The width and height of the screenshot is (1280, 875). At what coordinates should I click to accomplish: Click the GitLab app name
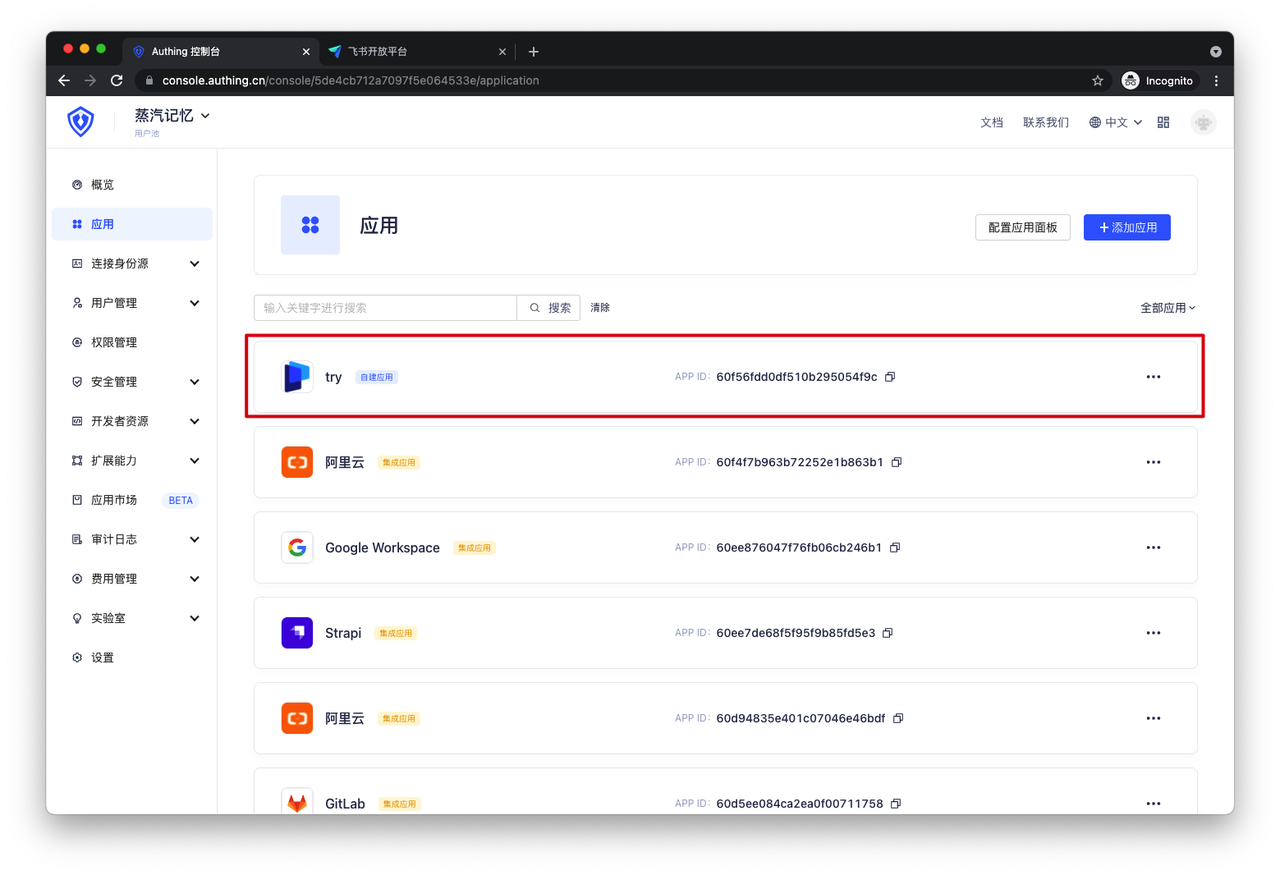click(x=345, y=804)
